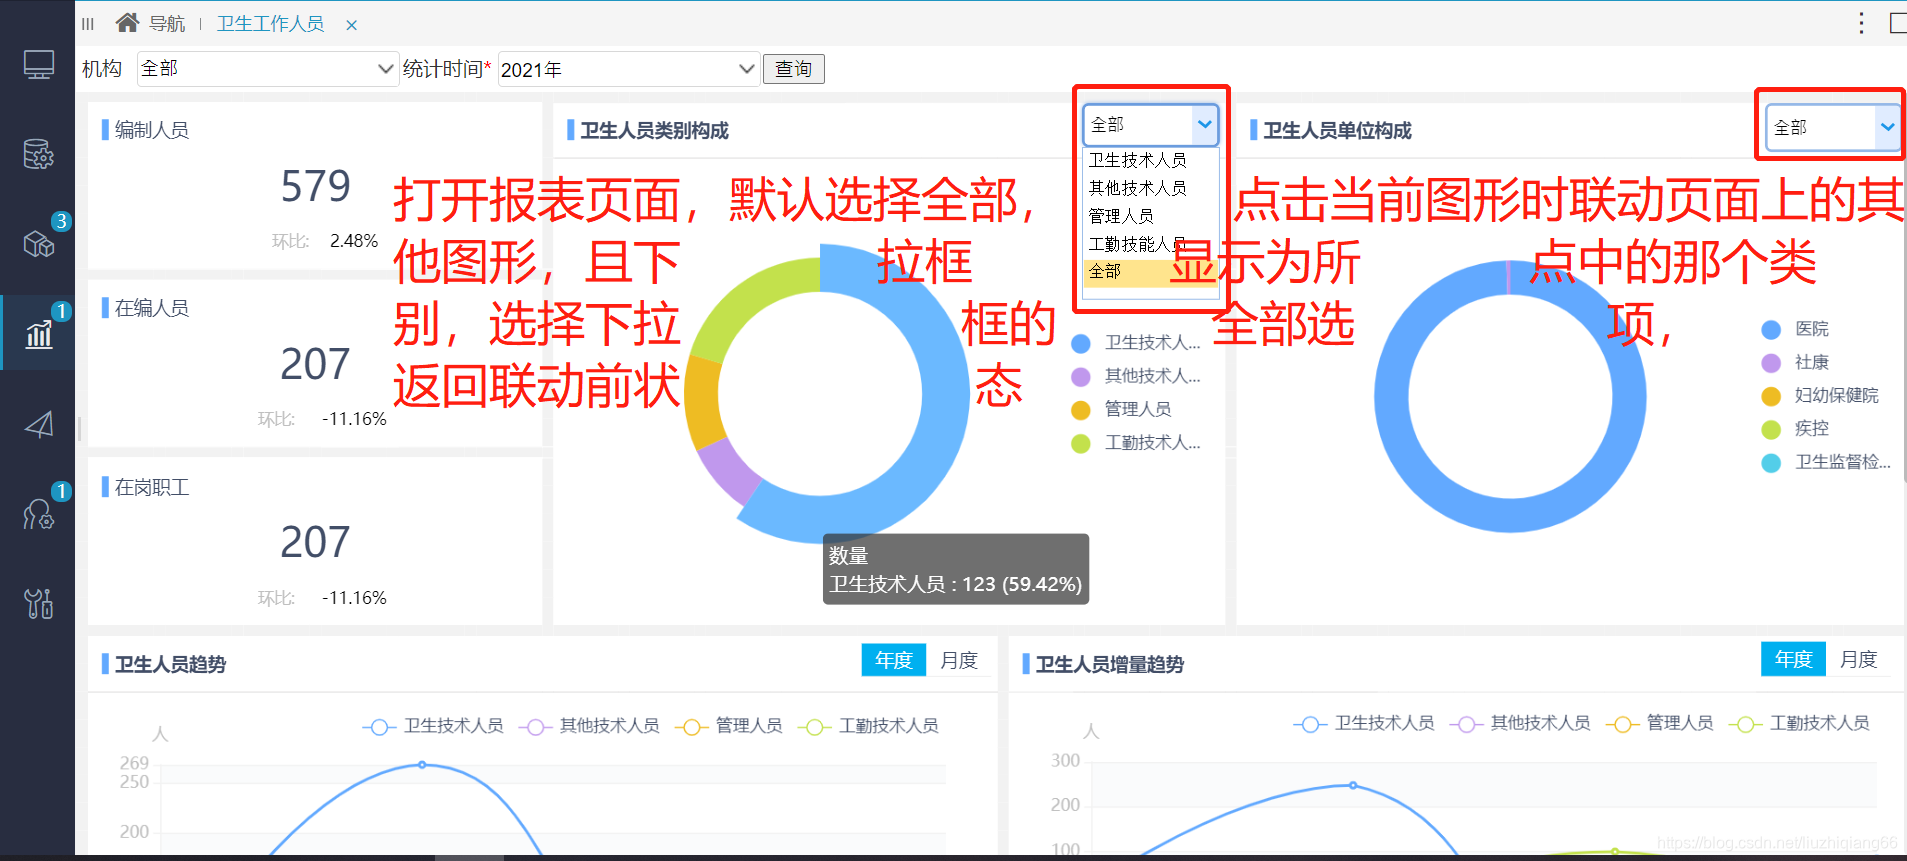This screenshot has height=861, width=1907.
Task: Toggle 管理人员 legend in category donut chart
Action: (x=1121, y=409)
